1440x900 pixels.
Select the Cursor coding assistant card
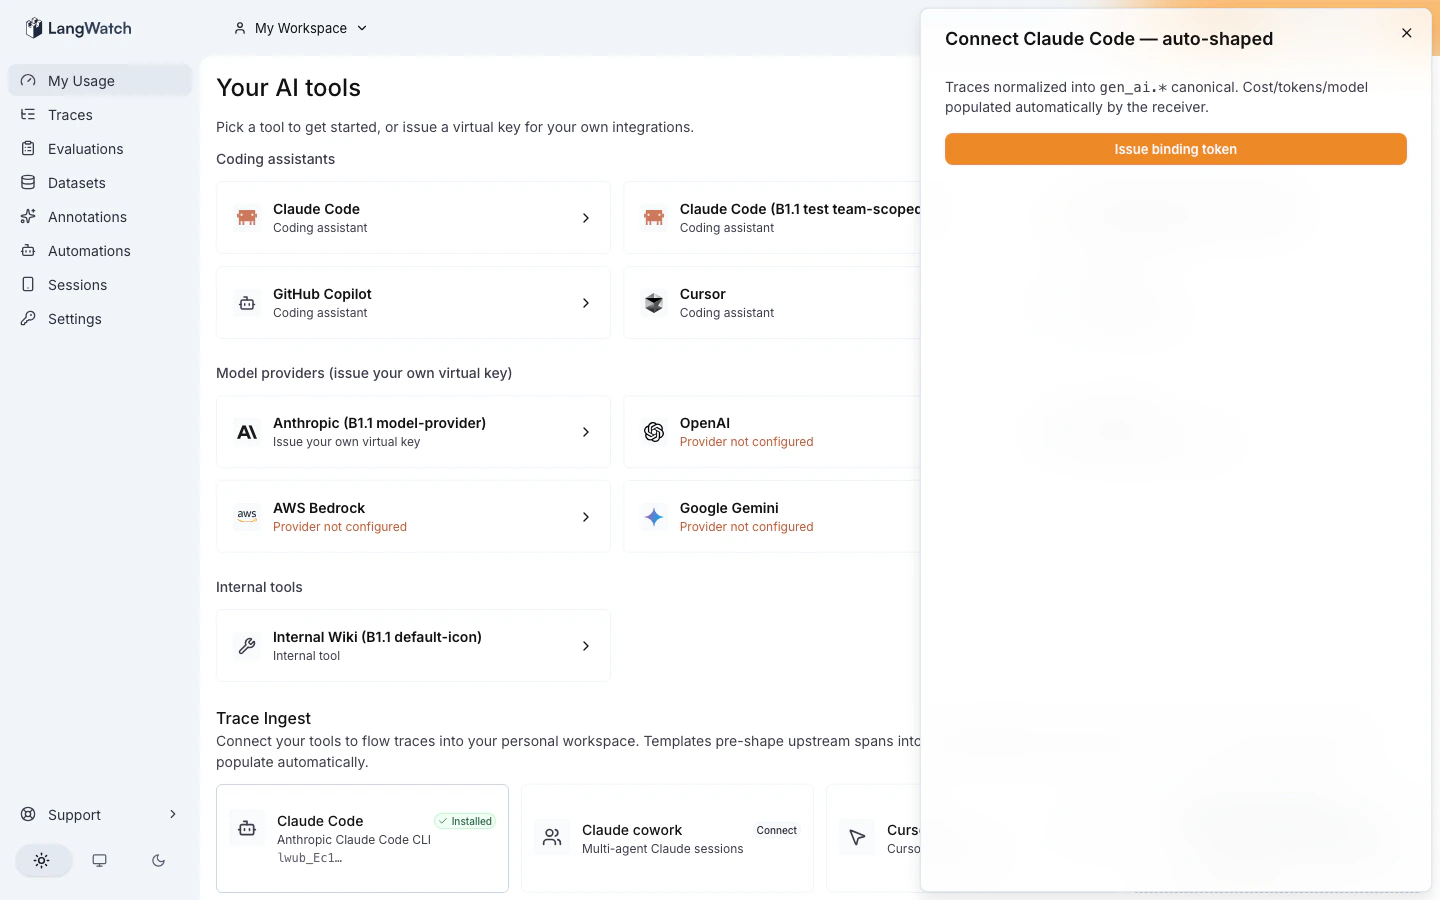click(772, 302)
